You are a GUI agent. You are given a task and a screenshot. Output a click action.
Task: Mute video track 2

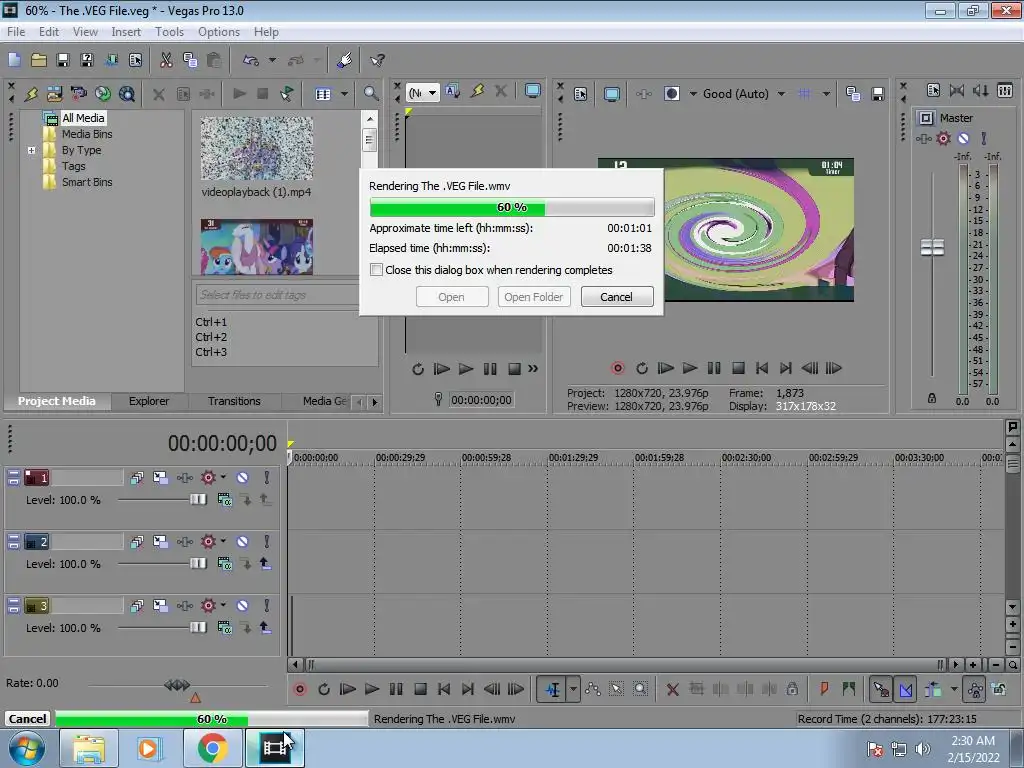pos(242,541)
